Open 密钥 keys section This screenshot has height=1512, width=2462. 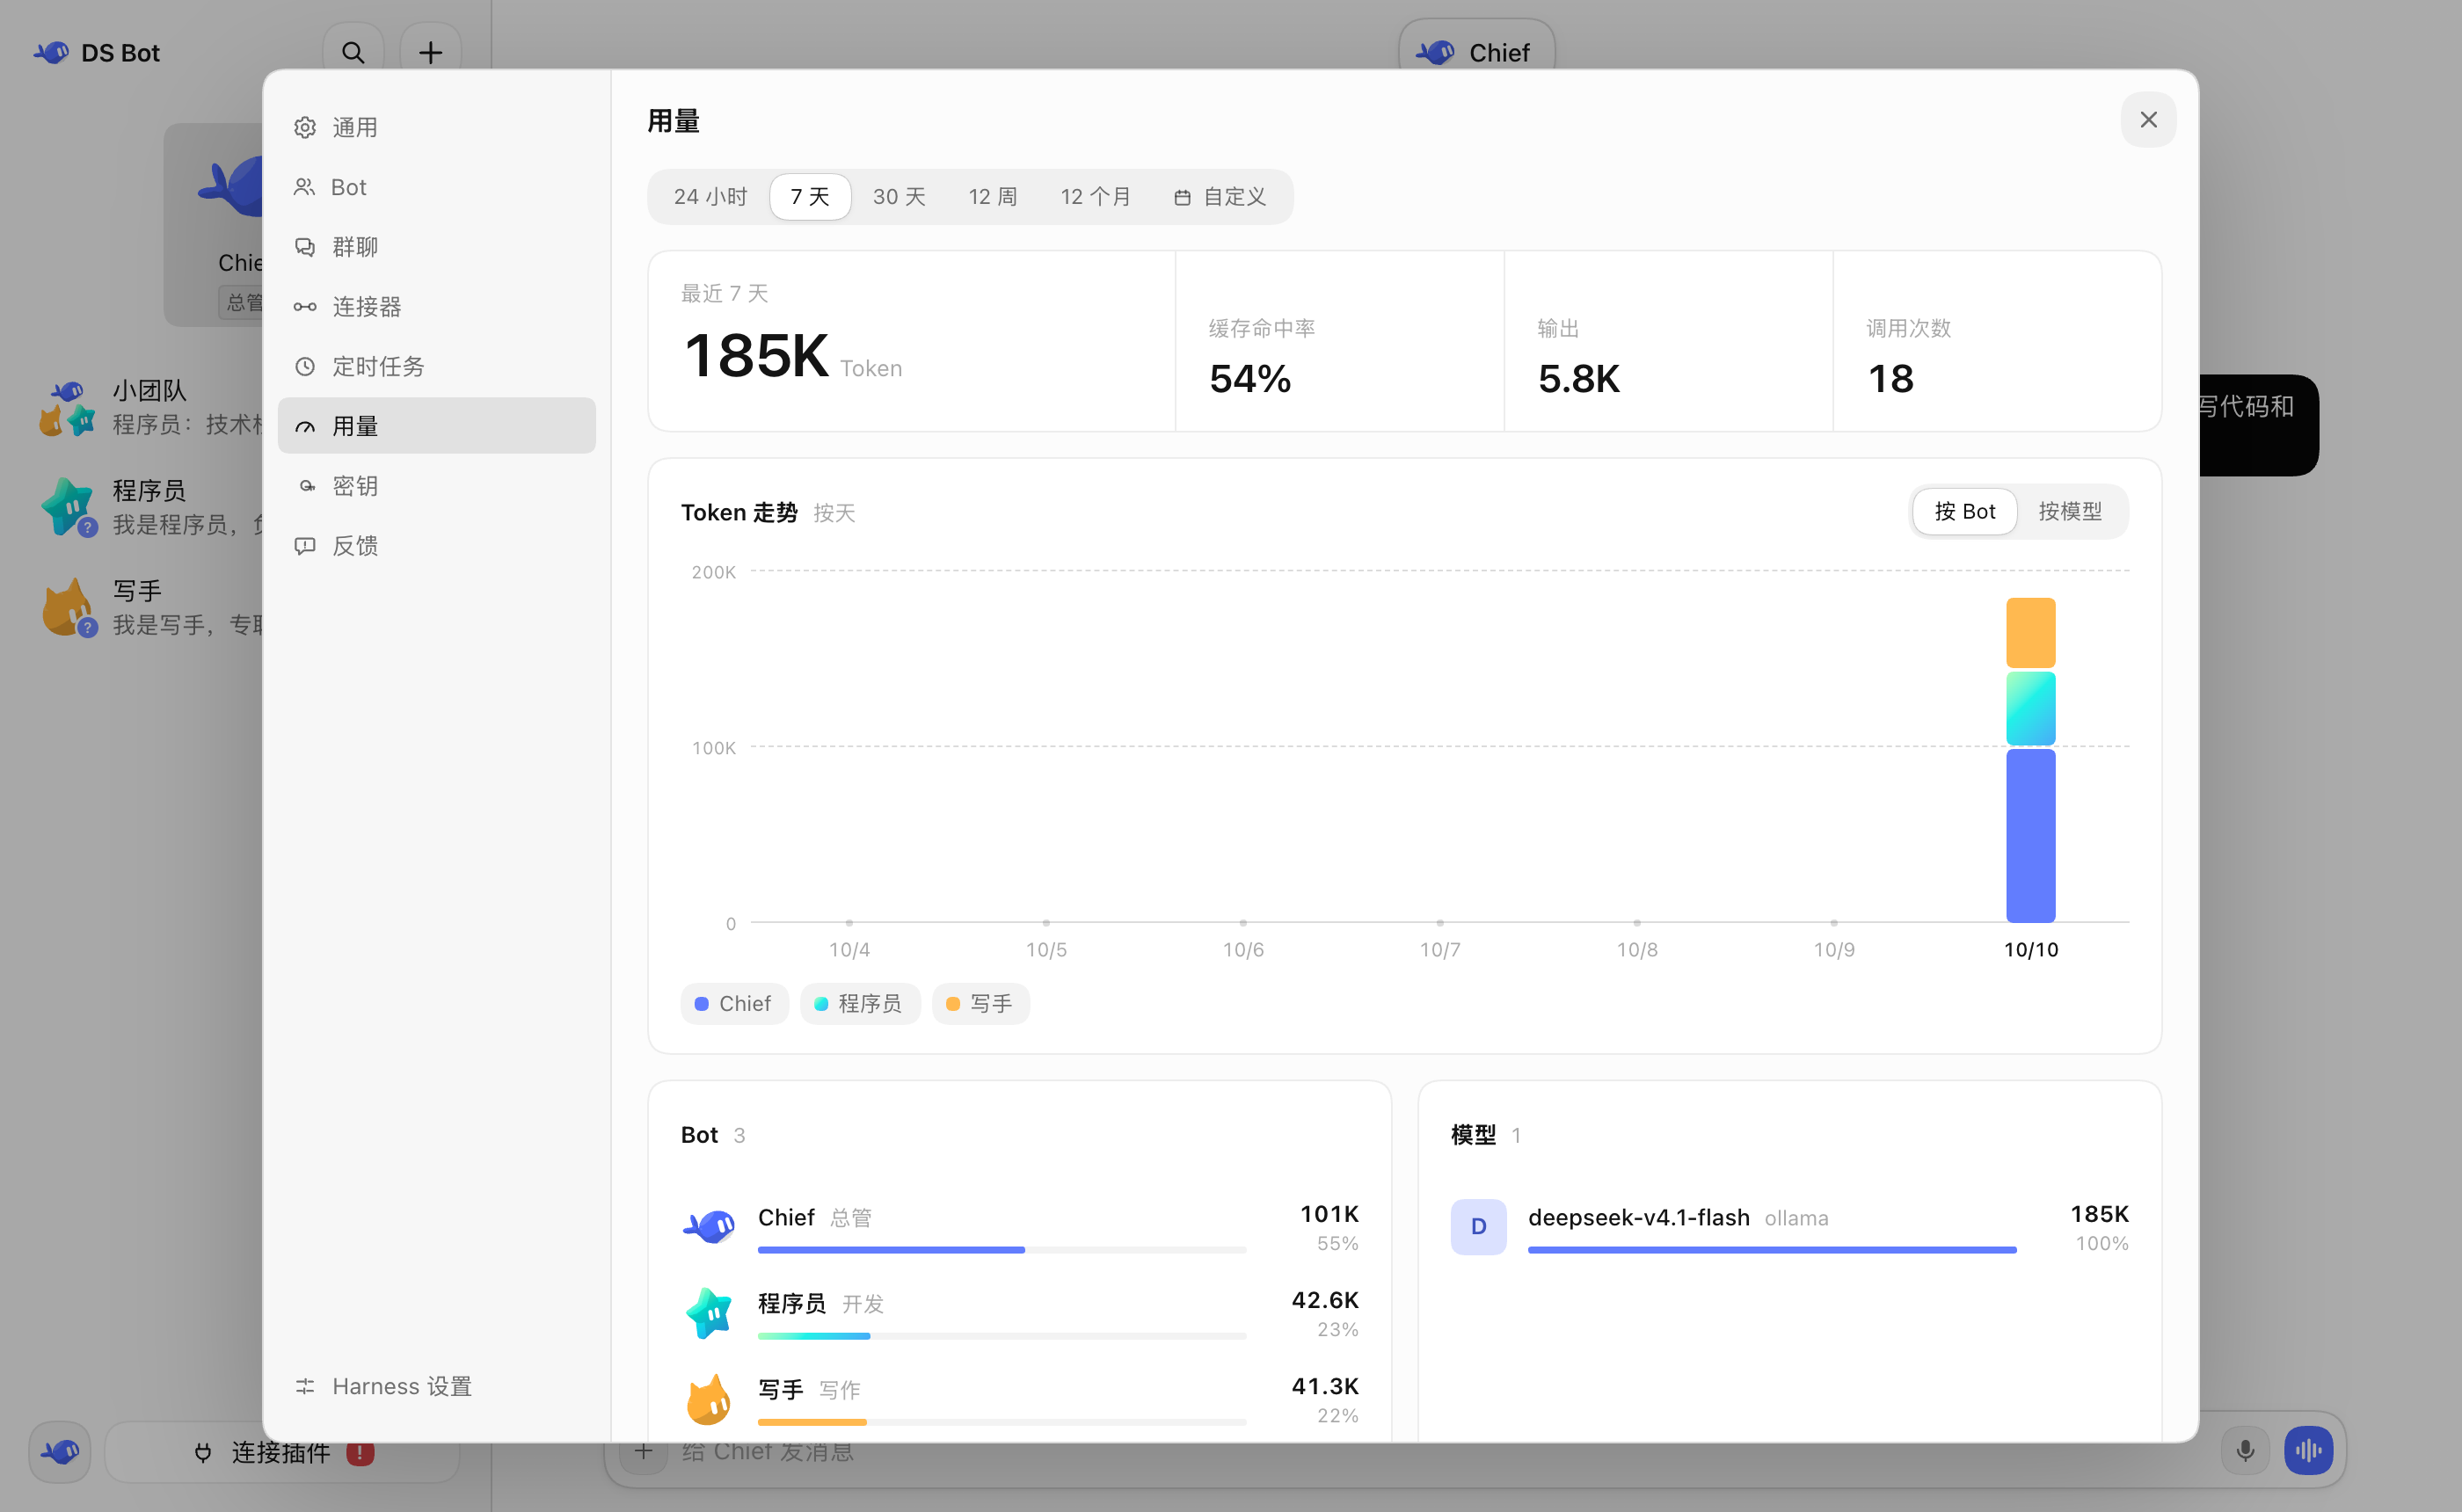pyautogui.click(x=436, y=486)
